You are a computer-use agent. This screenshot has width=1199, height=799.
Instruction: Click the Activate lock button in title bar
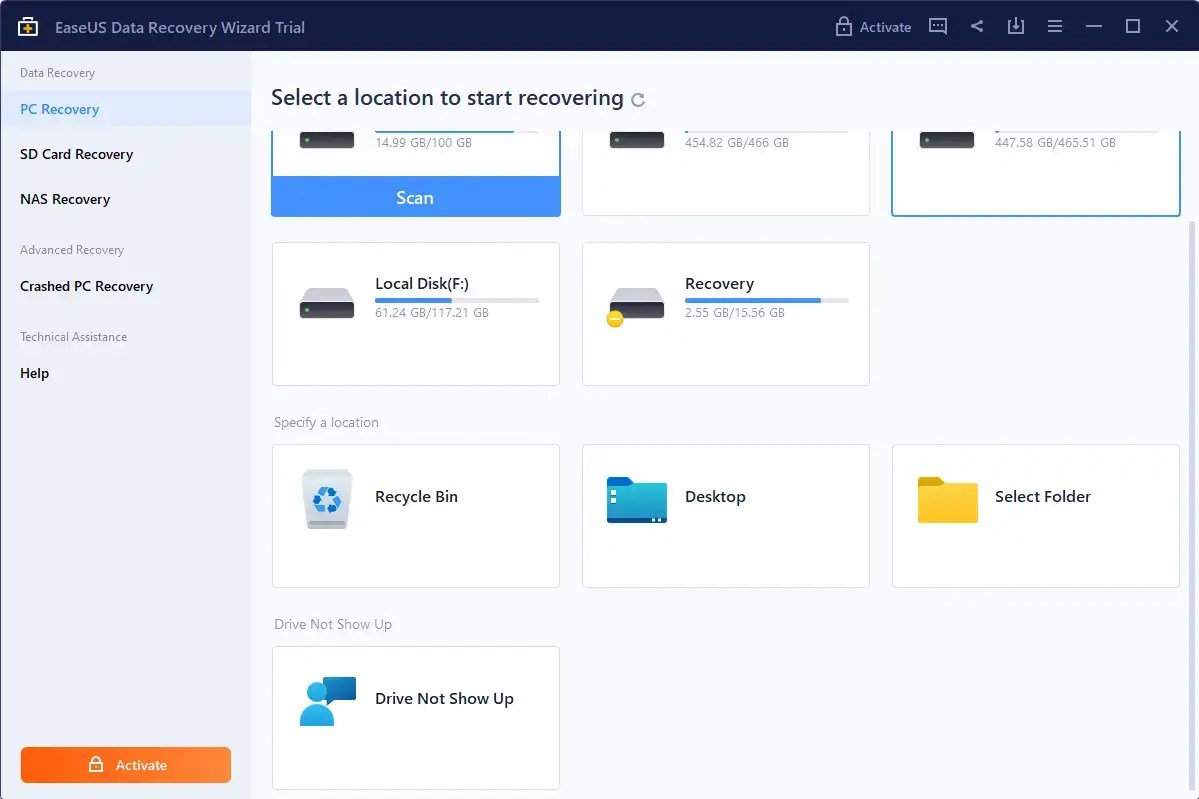872,27
